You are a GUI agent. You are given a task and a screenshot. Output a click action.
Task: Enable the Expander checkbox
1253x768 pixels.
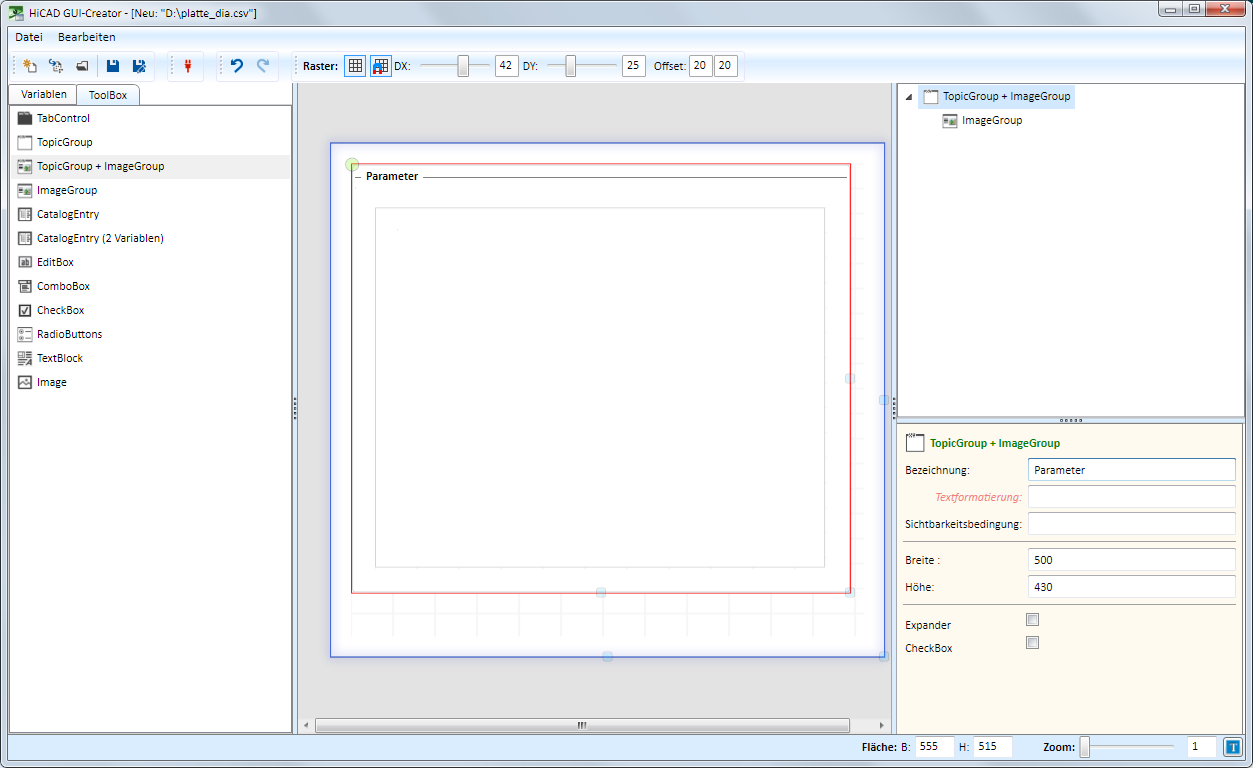(x=1033, y=620)
